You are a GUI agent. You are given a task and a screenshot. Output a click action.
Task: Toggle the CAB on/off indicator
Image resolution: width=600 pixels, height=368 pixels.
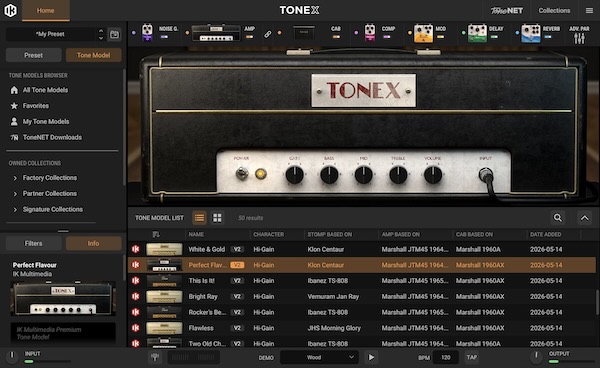point(336,37)
